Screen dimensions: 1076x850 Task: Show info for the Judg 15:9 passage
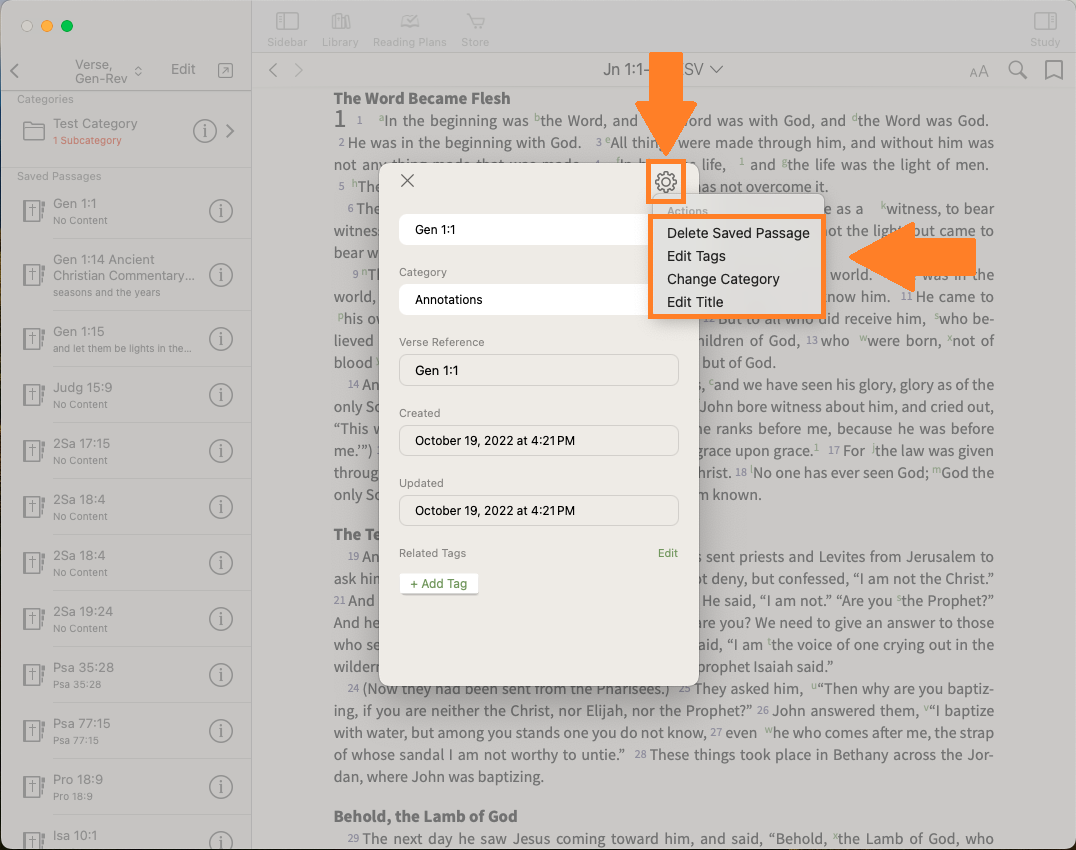tap(221, 395)
